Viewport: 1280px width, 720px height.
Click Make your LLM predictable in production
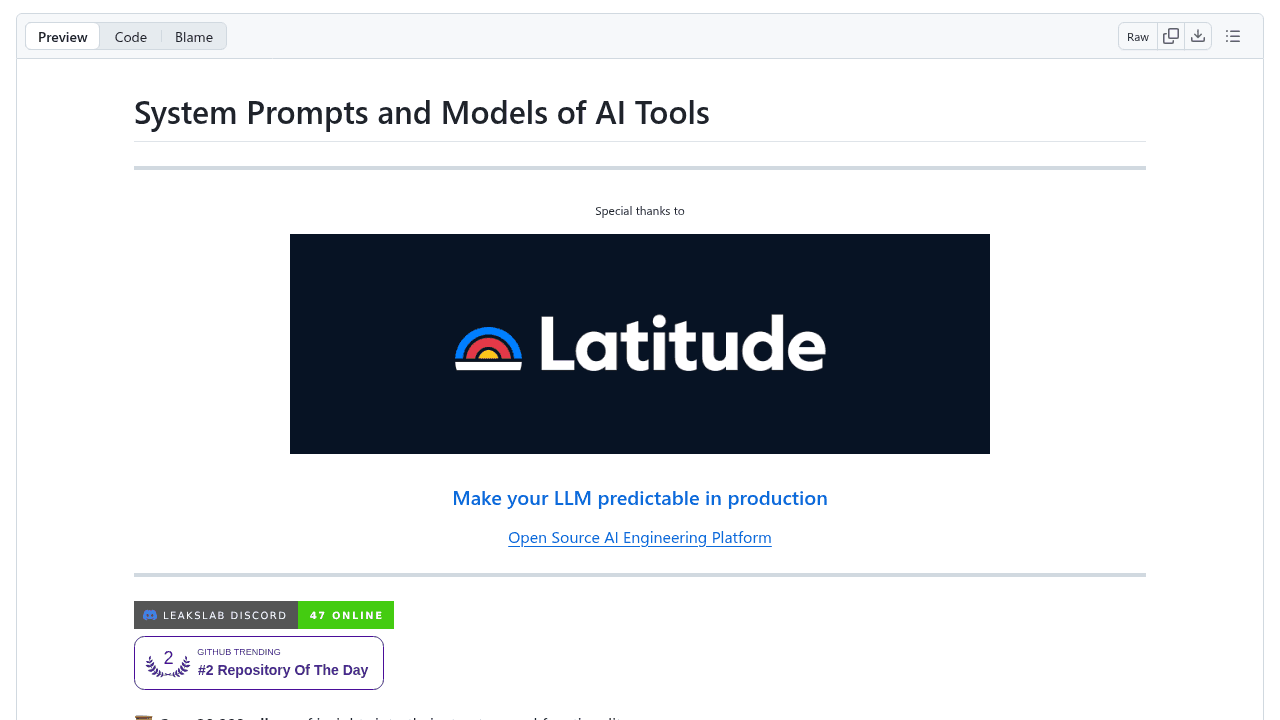coord(639,498)
